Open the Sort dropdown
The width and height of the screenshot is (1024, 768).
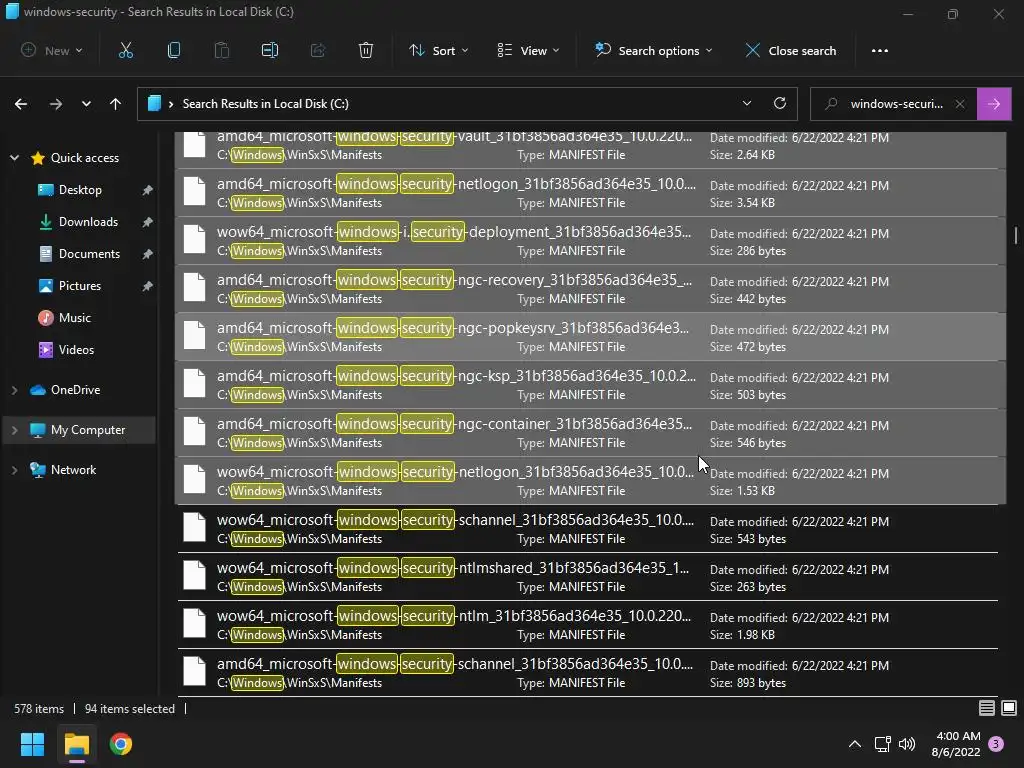(438, 50)
